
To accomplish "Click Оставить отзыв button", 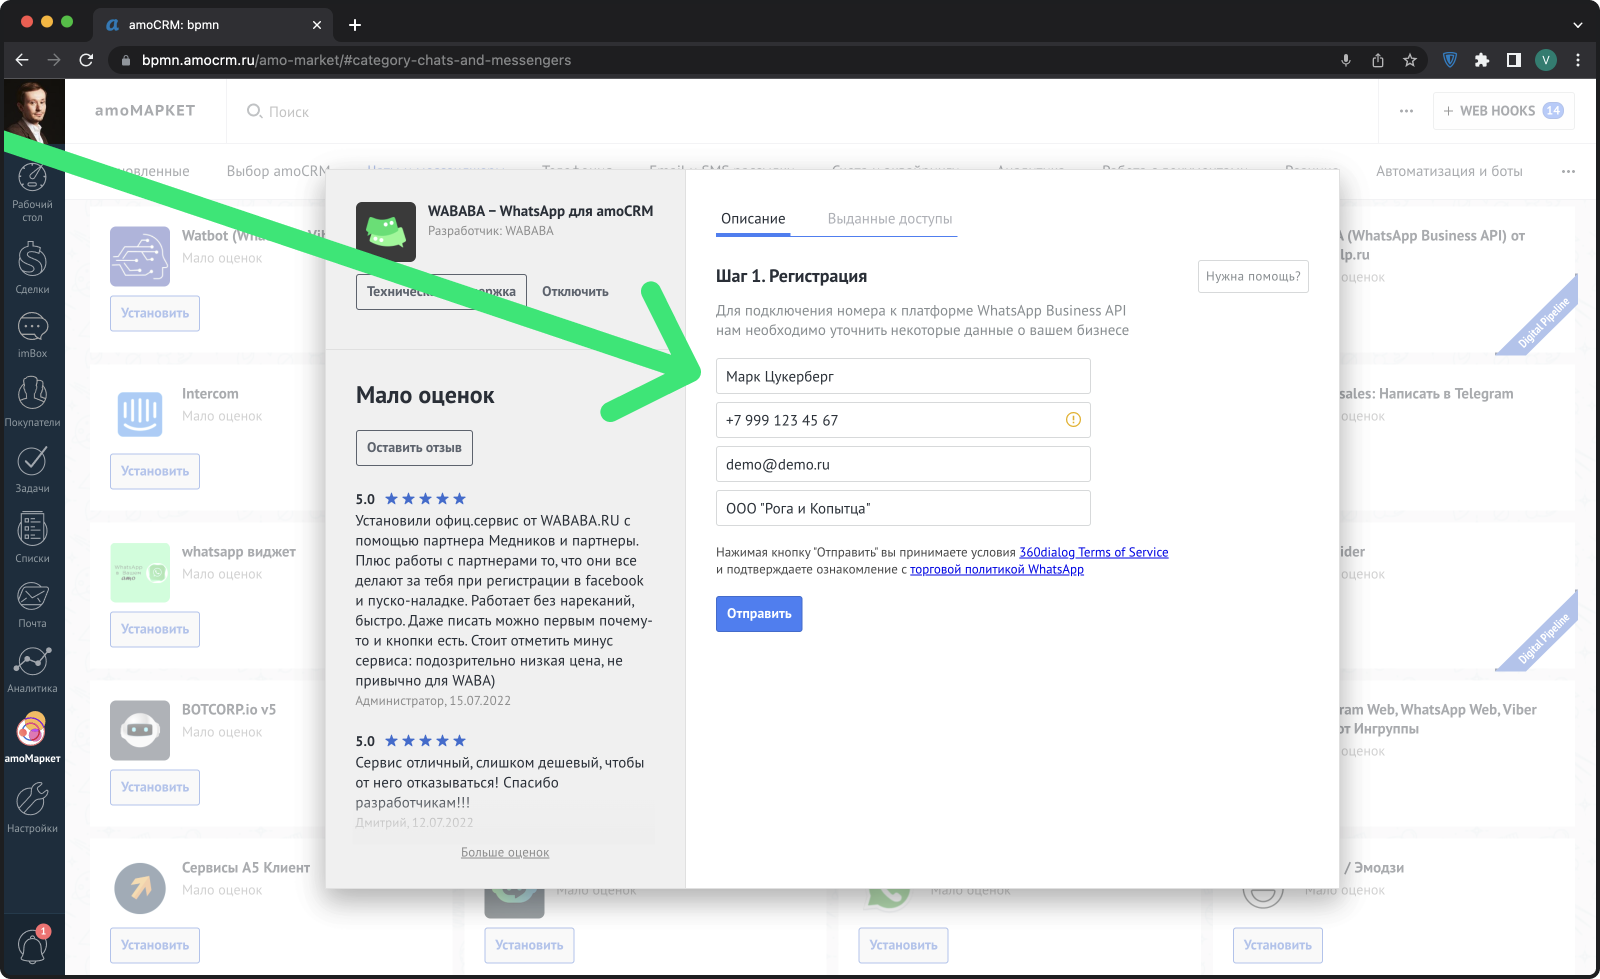I will (x=414, y=448).
